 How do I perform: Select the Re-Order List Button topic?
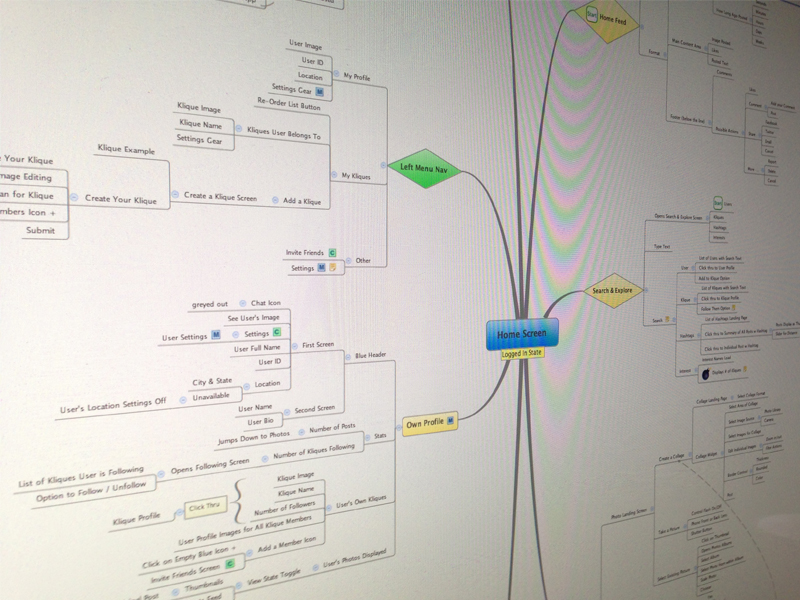pyautogui.click(x=289, y=105)
